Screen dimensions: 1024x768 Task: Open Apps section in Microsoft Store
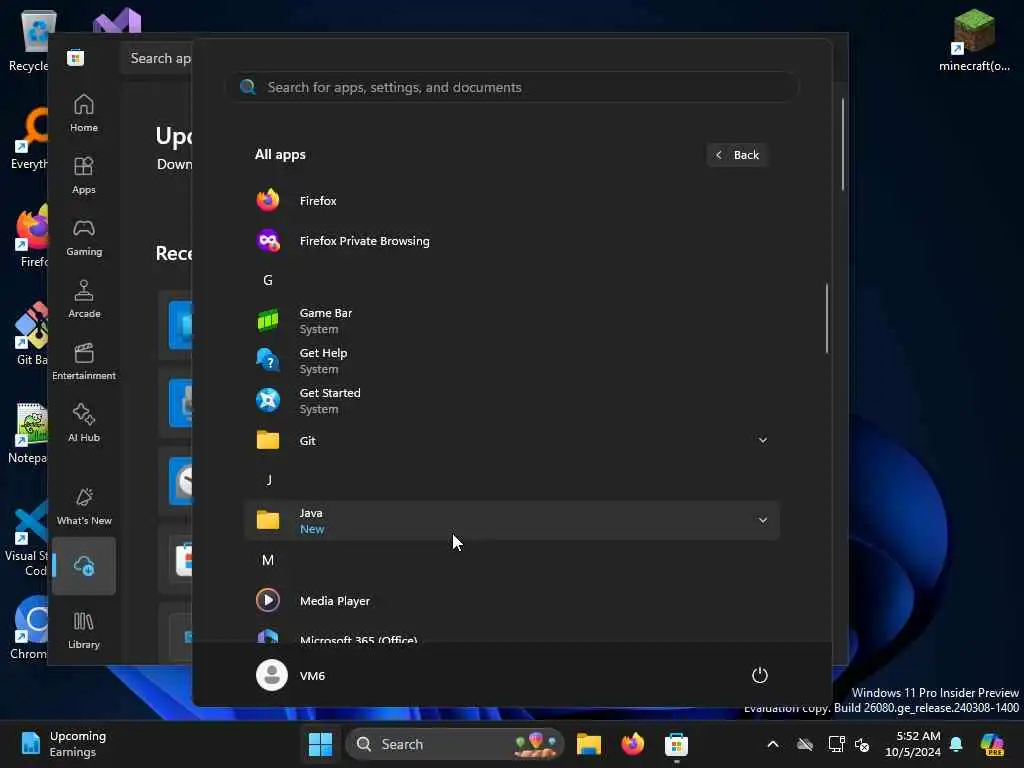point(84,175)
